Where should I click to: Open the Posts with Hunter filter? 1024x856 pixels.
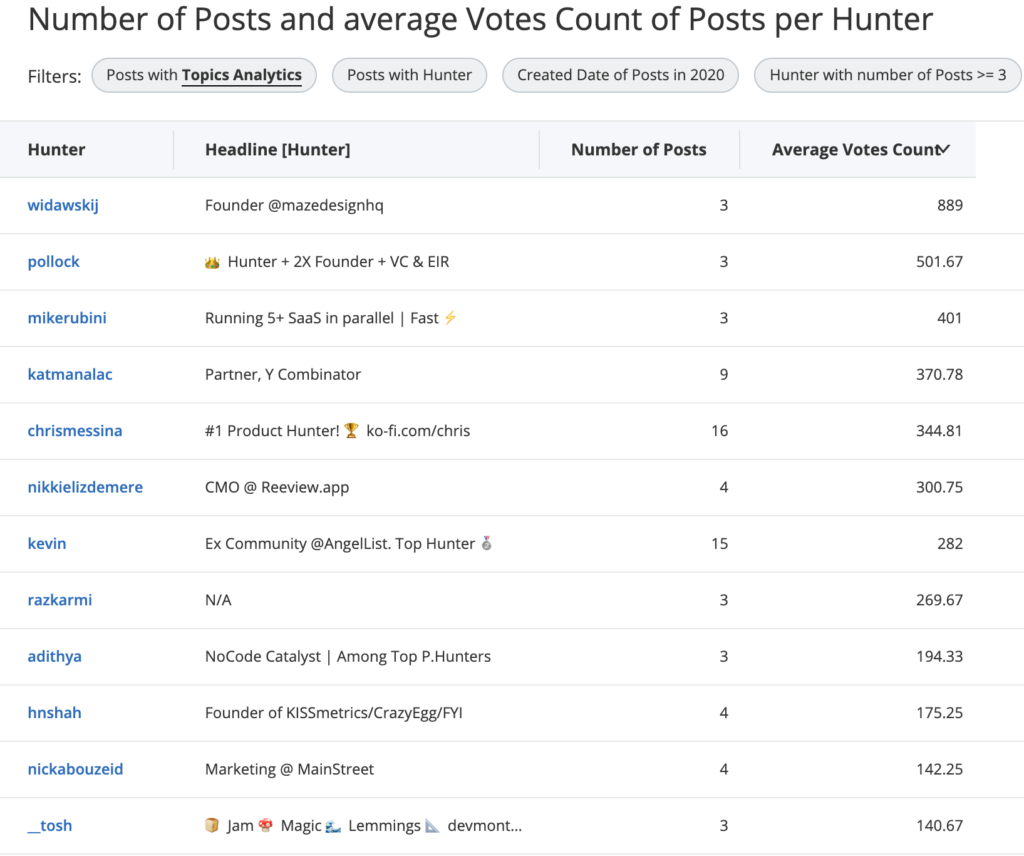pyautogui.click(x=409, y=75)
